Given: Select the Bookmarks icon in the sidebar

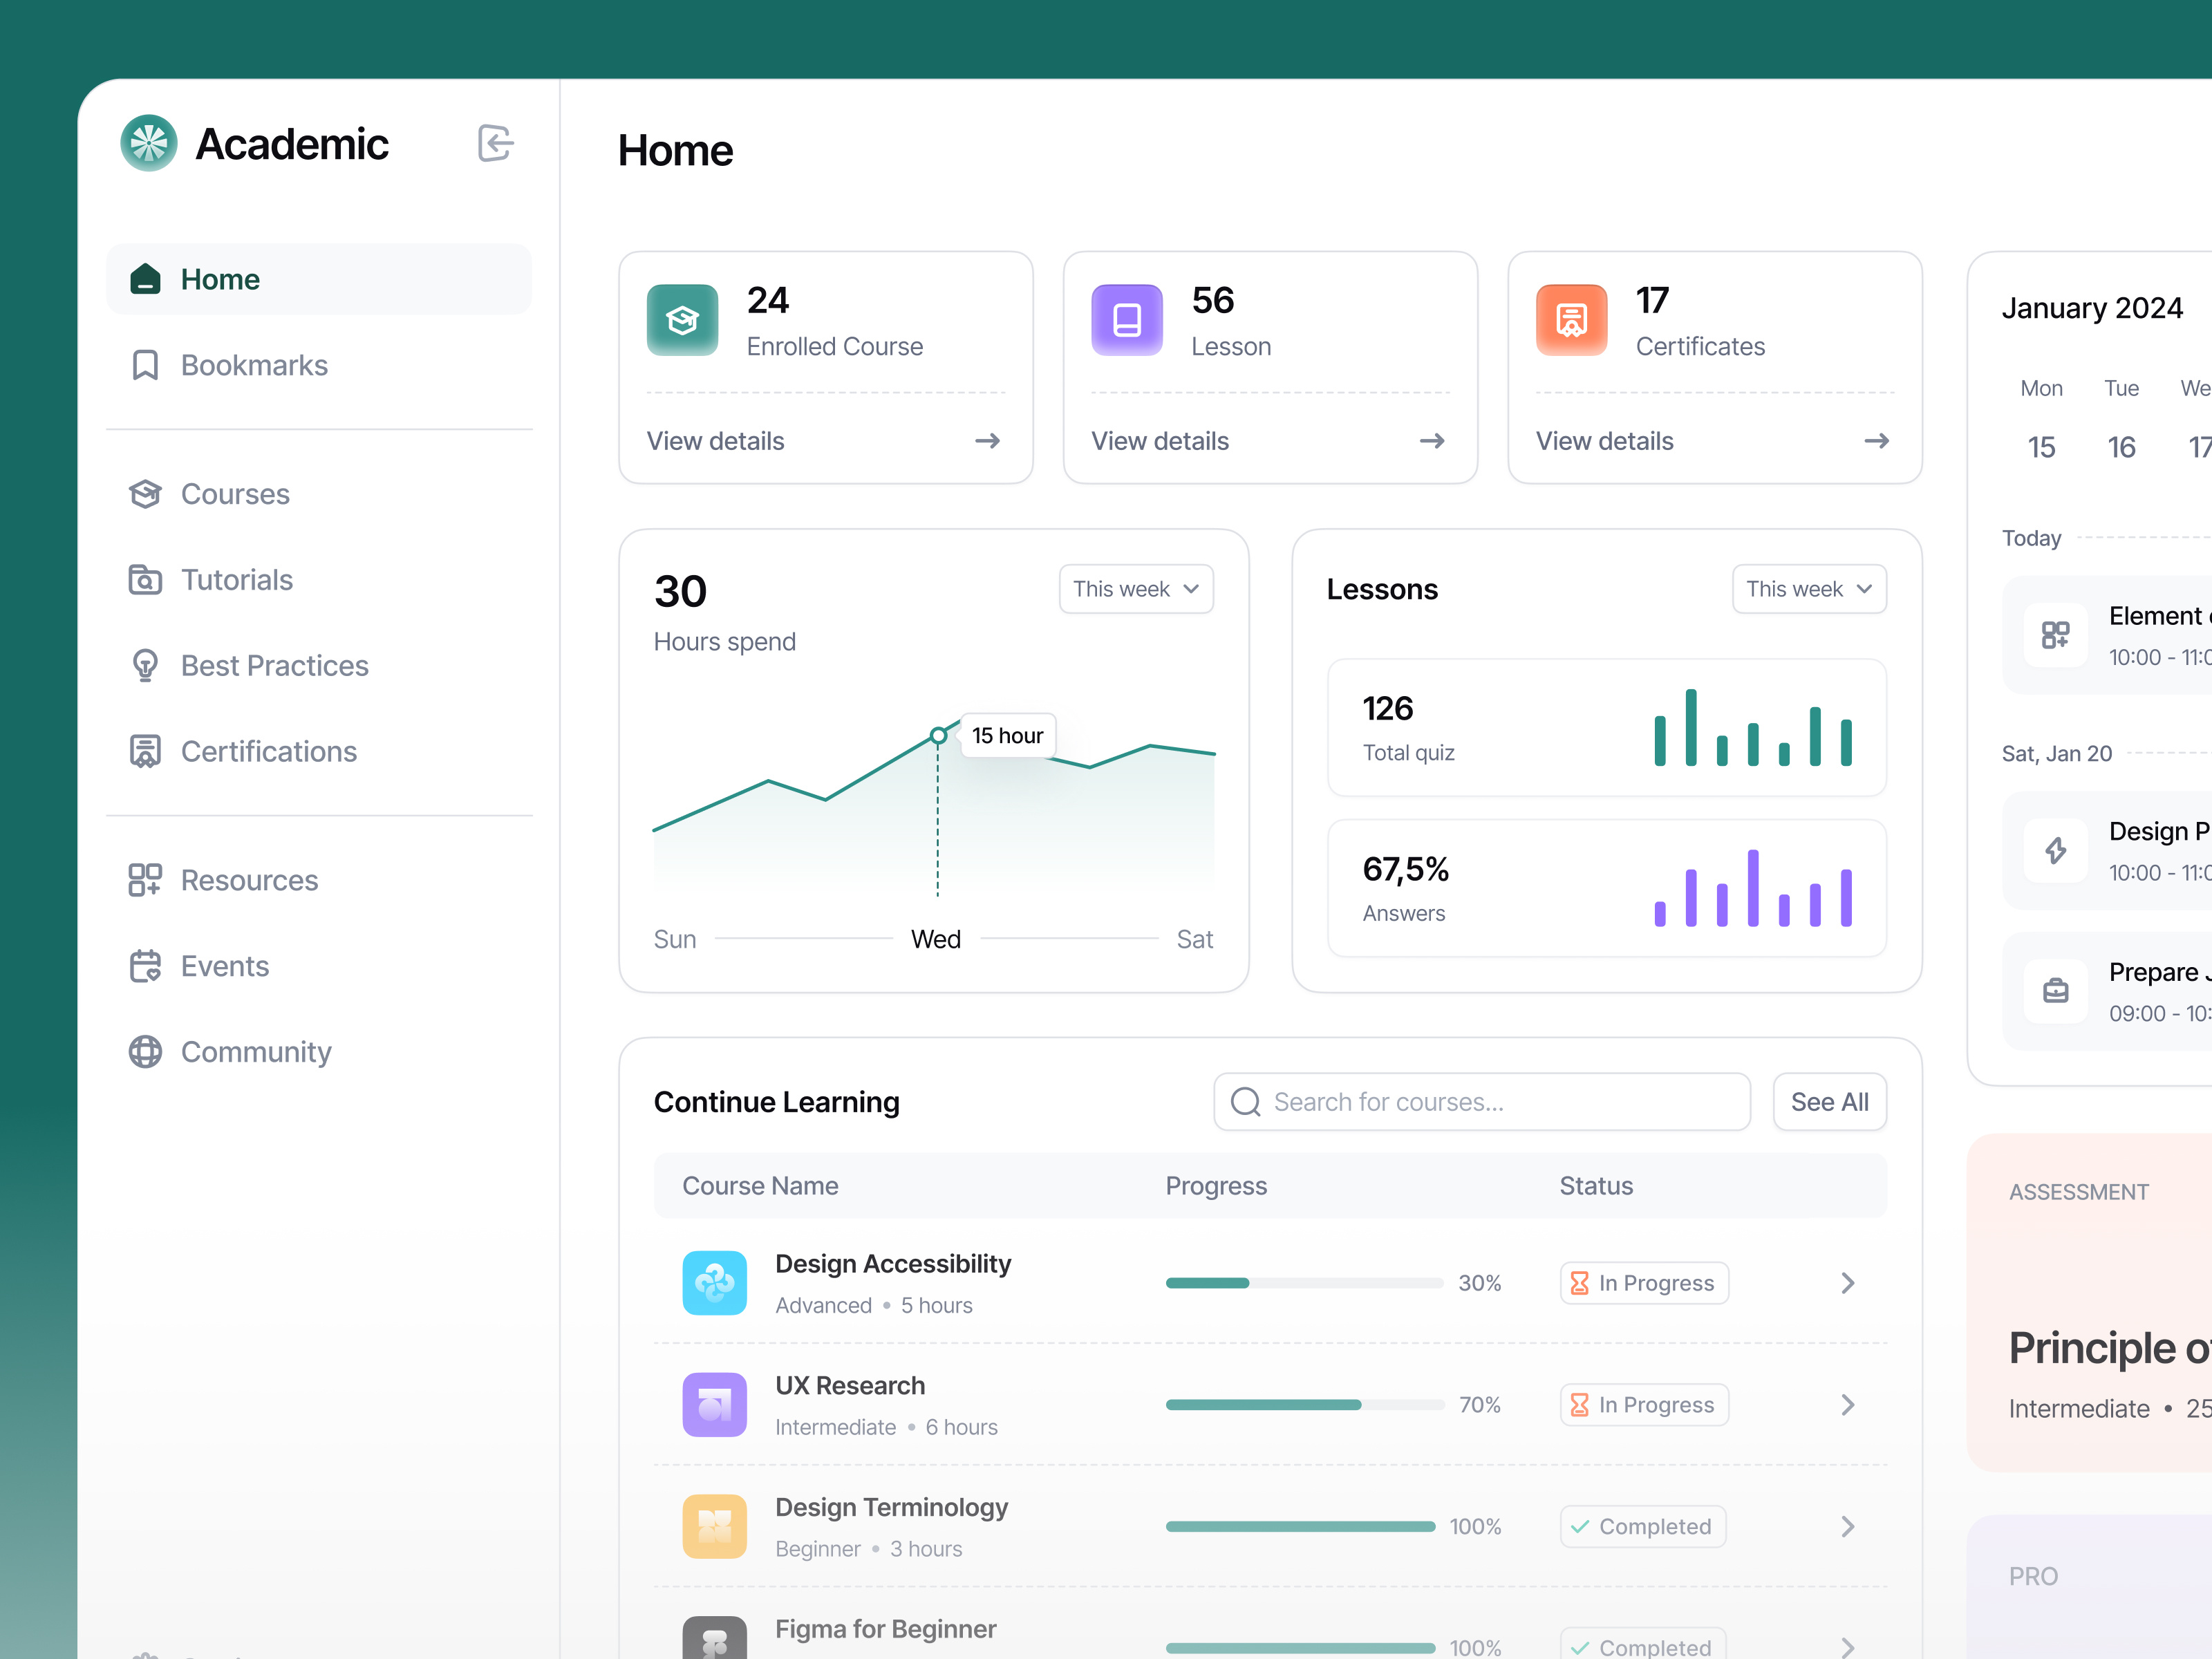Looking at the screenshot, I should point(146,365).
